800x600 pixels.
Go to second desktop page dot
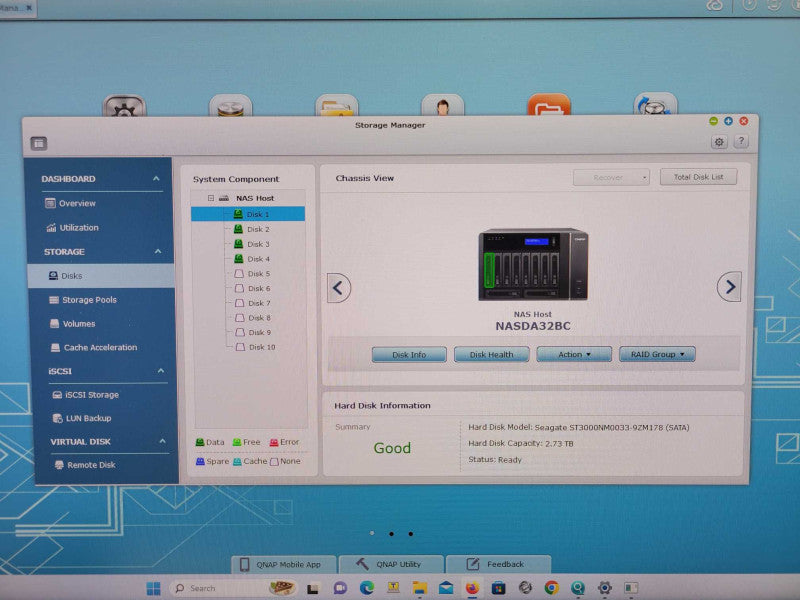391,534
